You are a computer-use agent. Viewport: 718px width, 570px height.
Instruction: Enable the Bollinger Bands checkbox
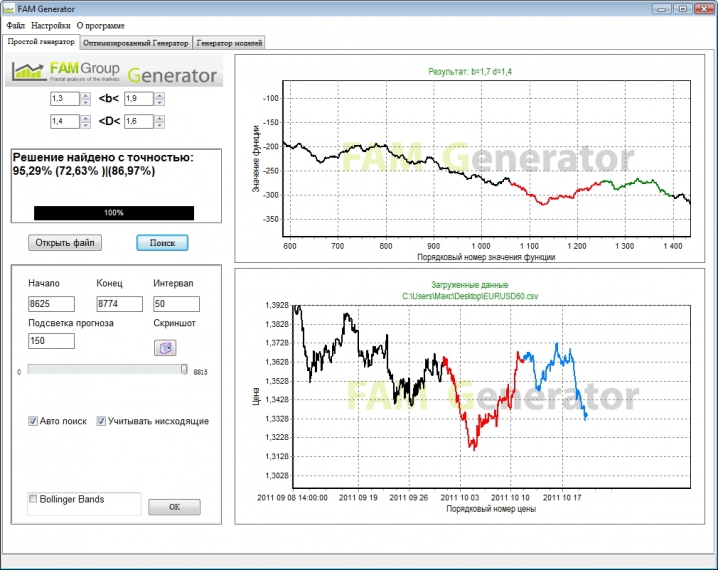tap(33, 499)
